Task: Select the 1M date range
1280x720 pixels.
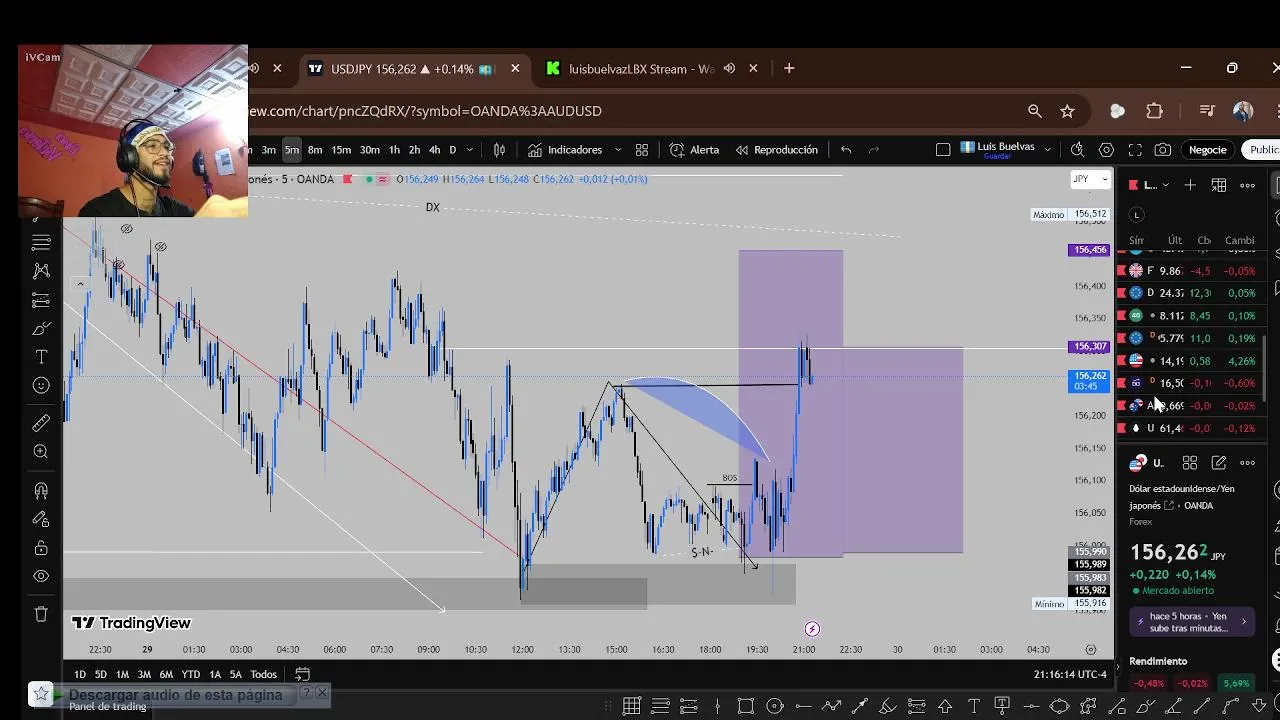Action: click(x=122, y=674)
